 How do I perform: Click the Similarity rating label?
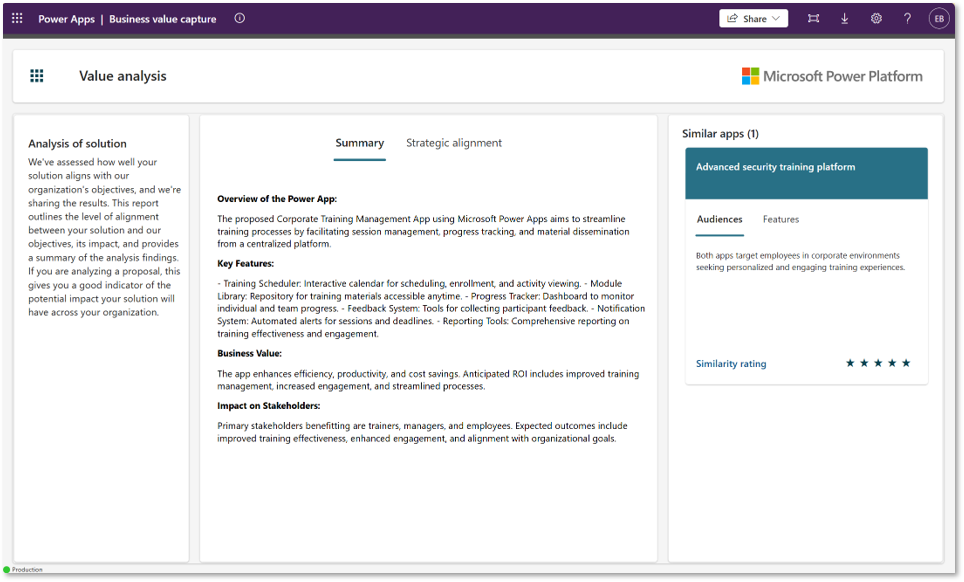coord(731,364)
